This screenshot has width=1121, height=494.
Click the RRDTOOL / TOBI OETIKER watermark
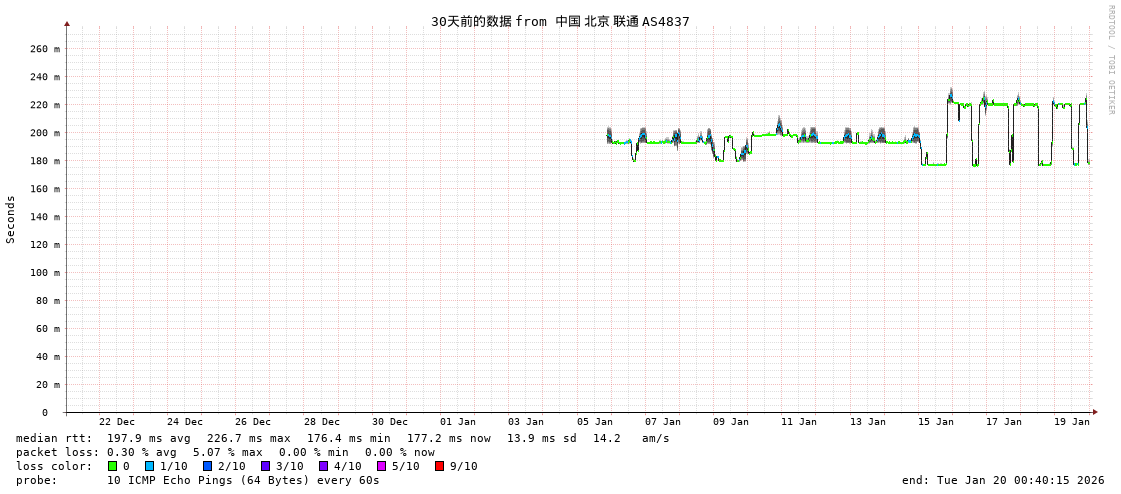coord(1110,60)
